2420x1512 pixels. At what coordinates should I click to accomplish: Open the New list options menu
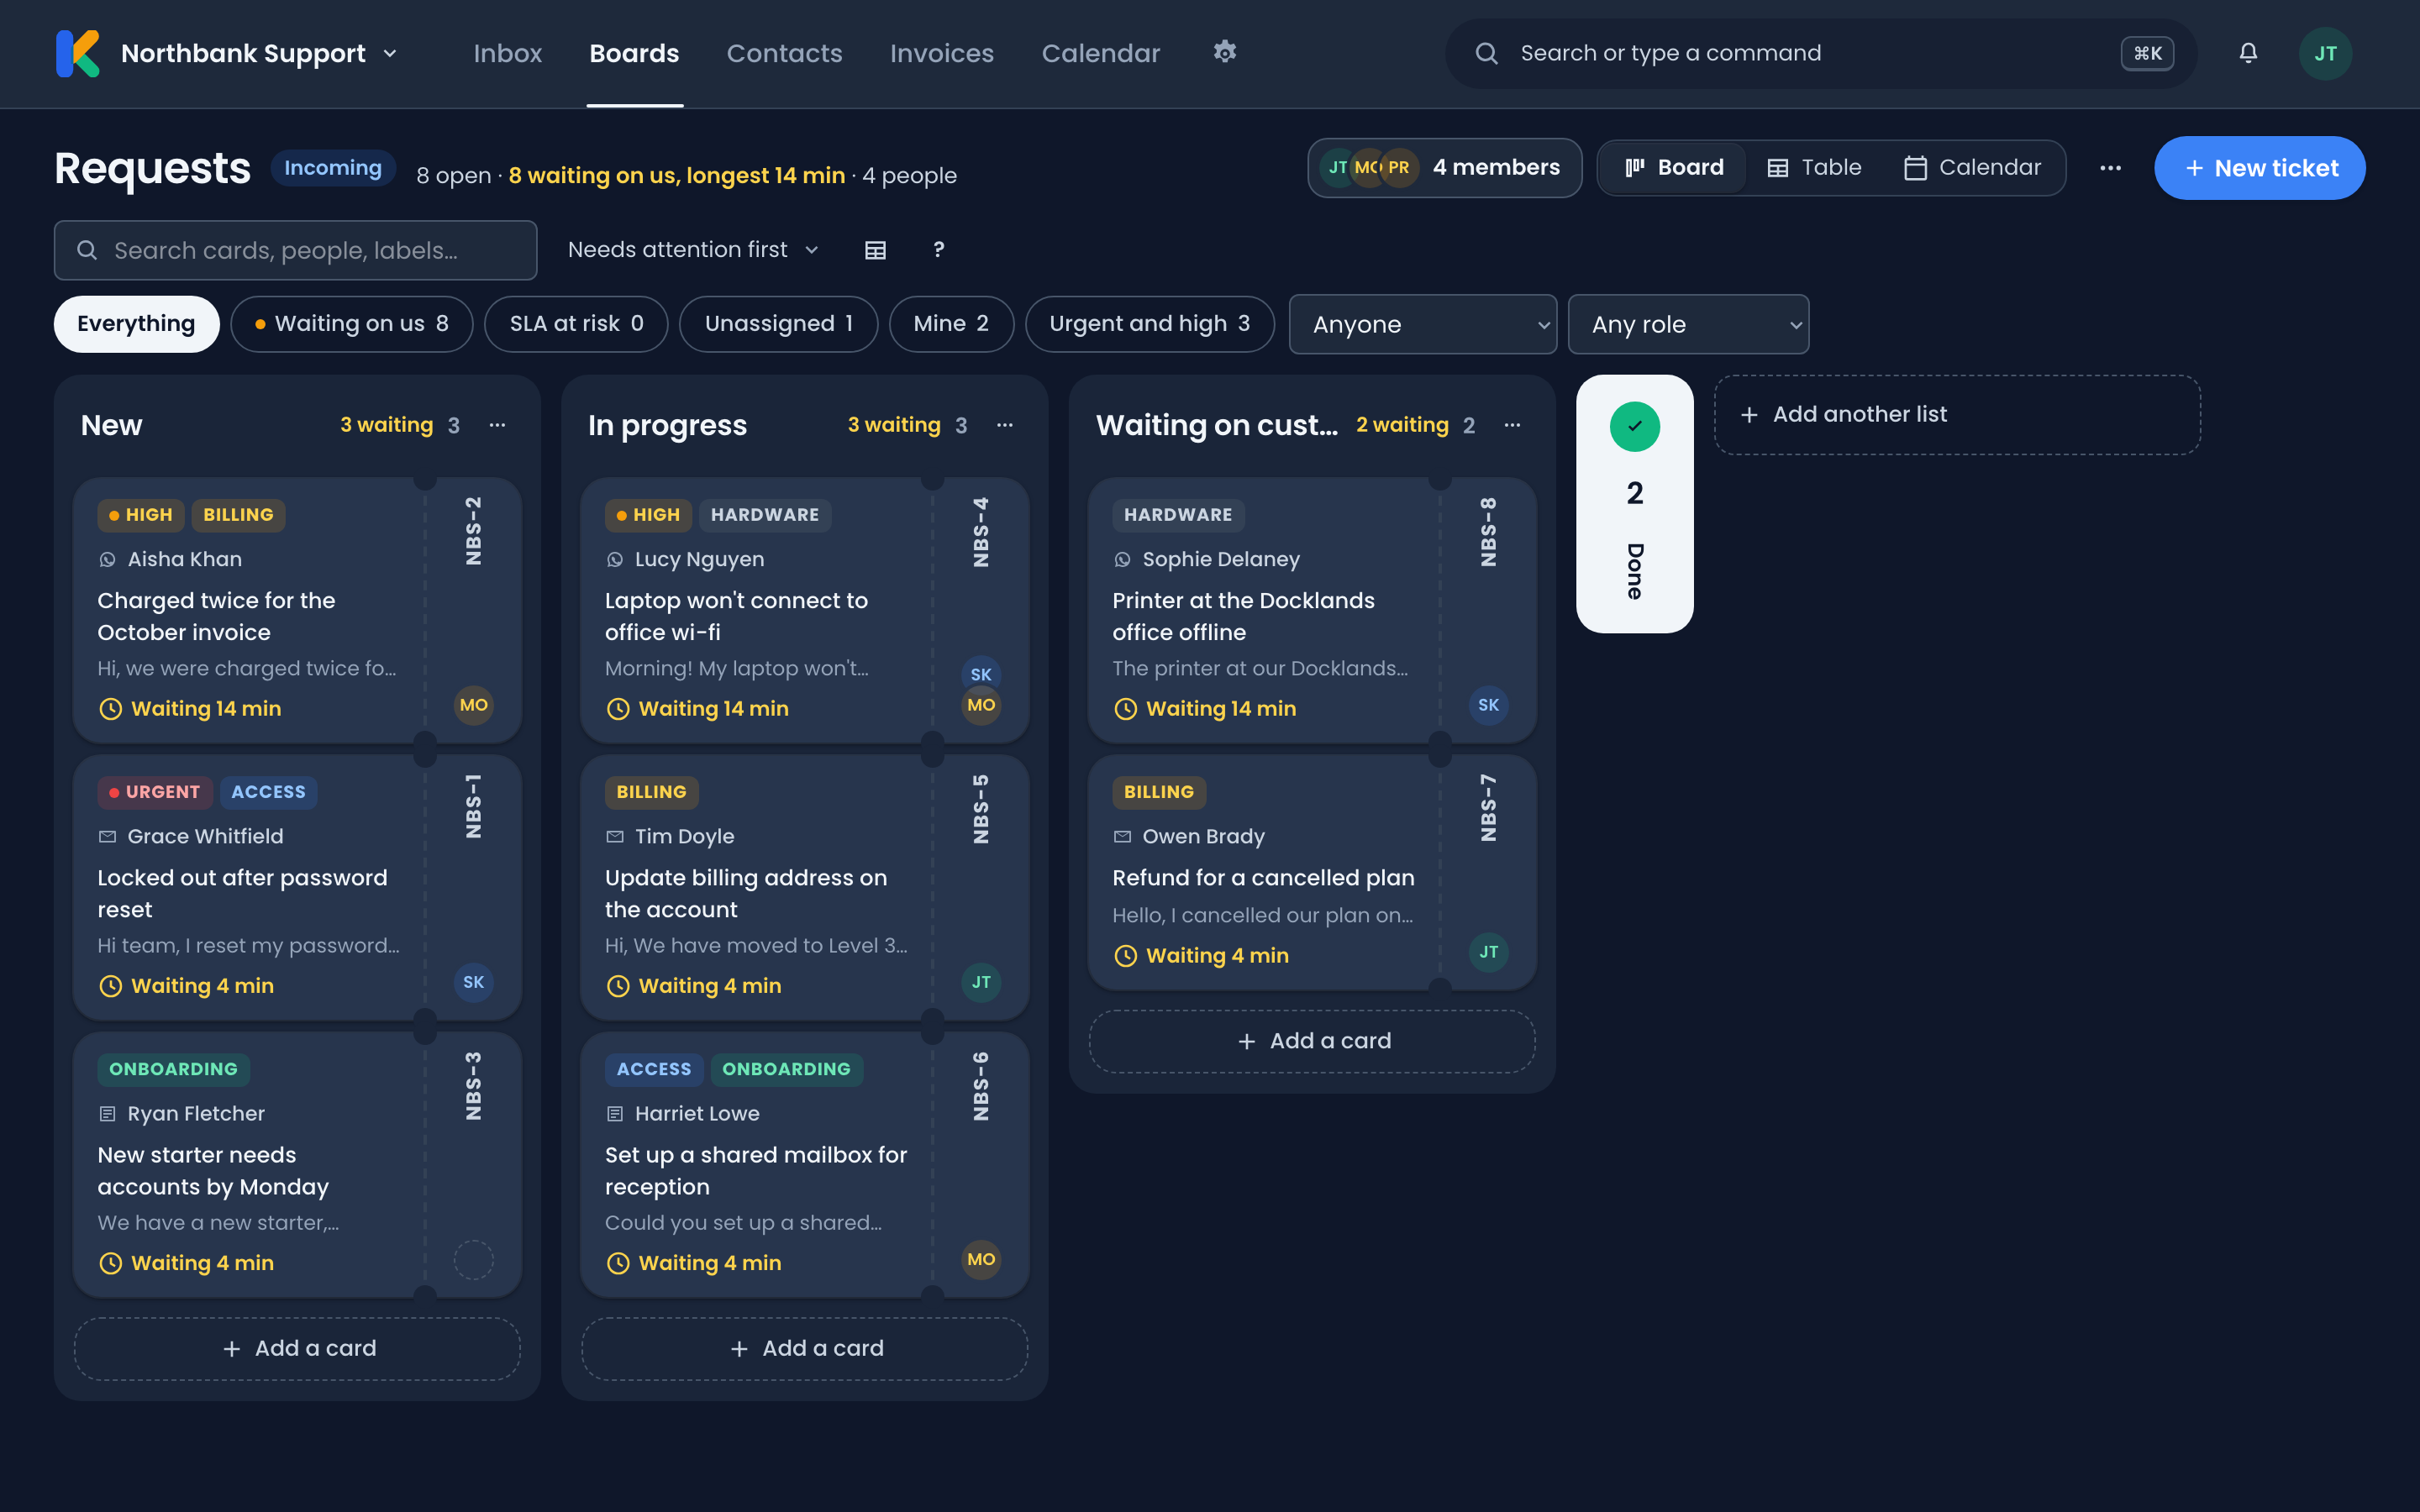[497, 425]
